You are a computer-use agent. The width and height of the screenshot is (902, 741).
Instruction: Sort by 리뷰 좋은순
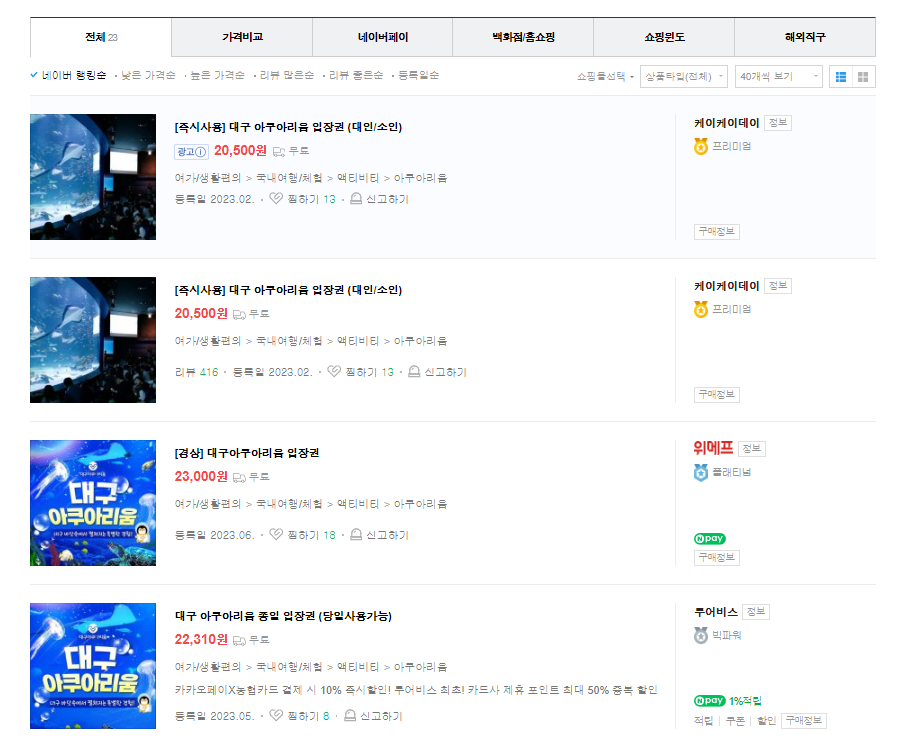click(x=356, y=75)
